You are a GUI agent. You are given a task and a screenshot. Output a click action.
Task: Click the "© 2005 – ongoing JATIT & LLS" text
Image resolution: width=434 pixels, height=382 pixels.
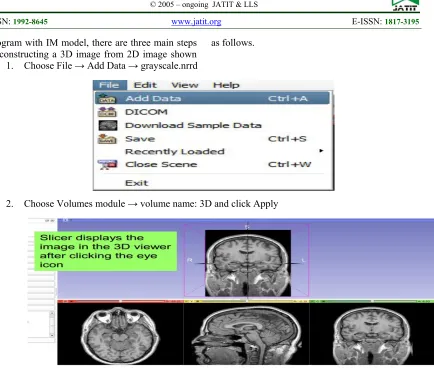click(204, 4)
